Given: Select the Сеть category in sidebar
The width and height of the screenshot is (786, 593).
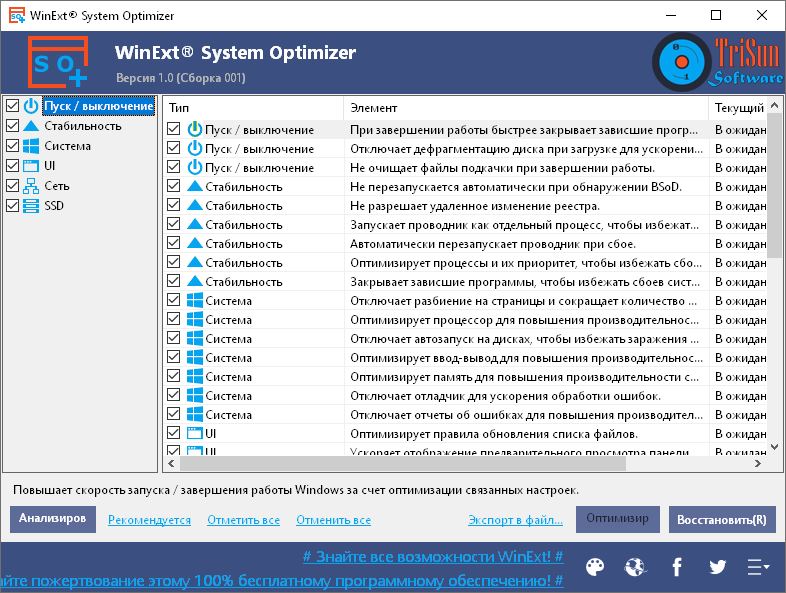Looking at the screenshot, I should click(x=57, y=186).
